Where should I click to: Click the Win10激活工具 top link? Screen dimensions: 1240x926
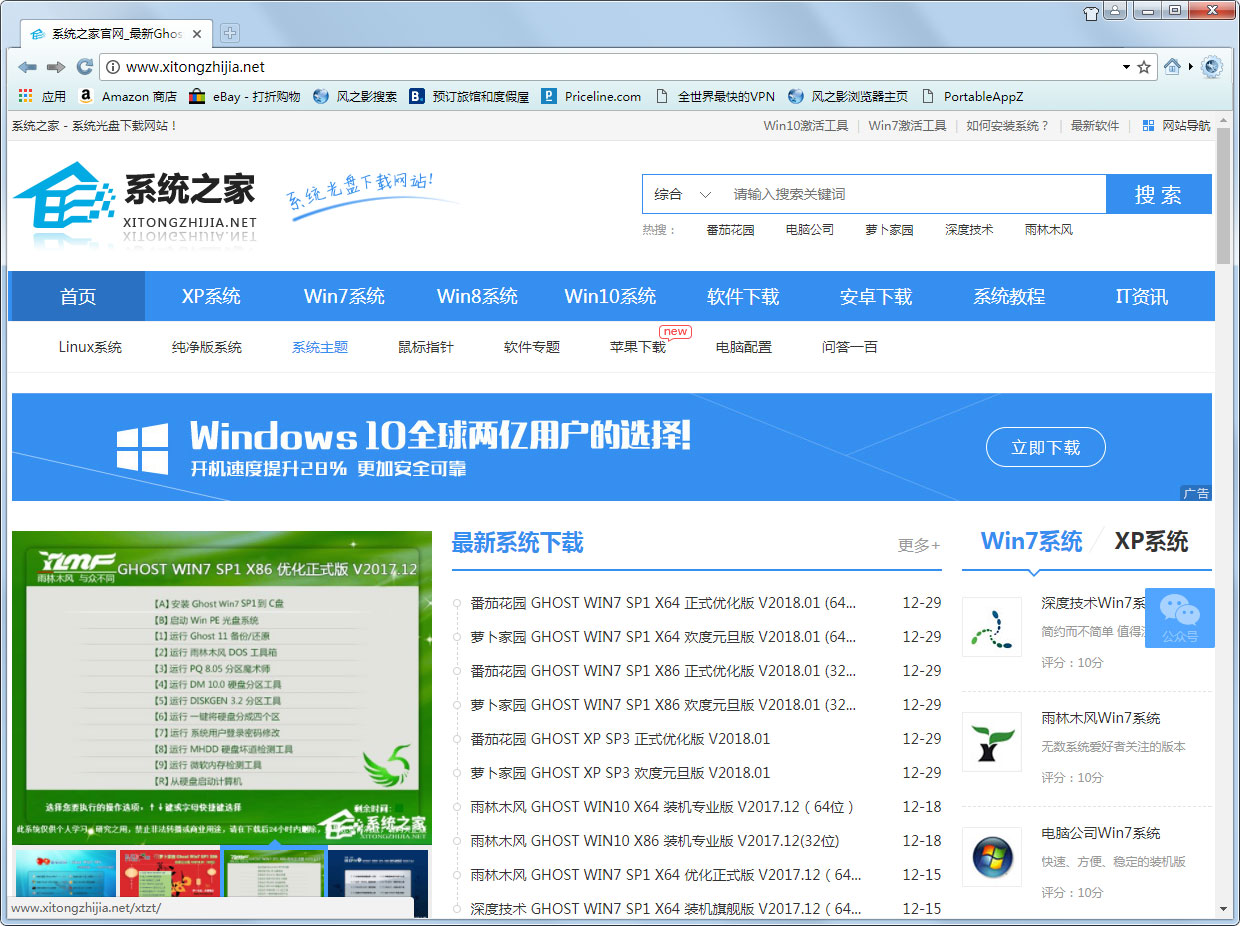(806, 126)
